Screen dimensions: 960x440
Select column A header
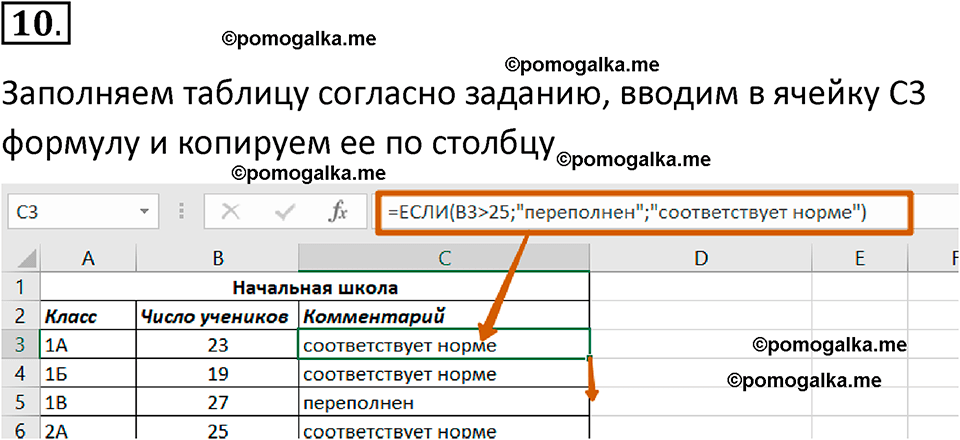coord(88,259)
